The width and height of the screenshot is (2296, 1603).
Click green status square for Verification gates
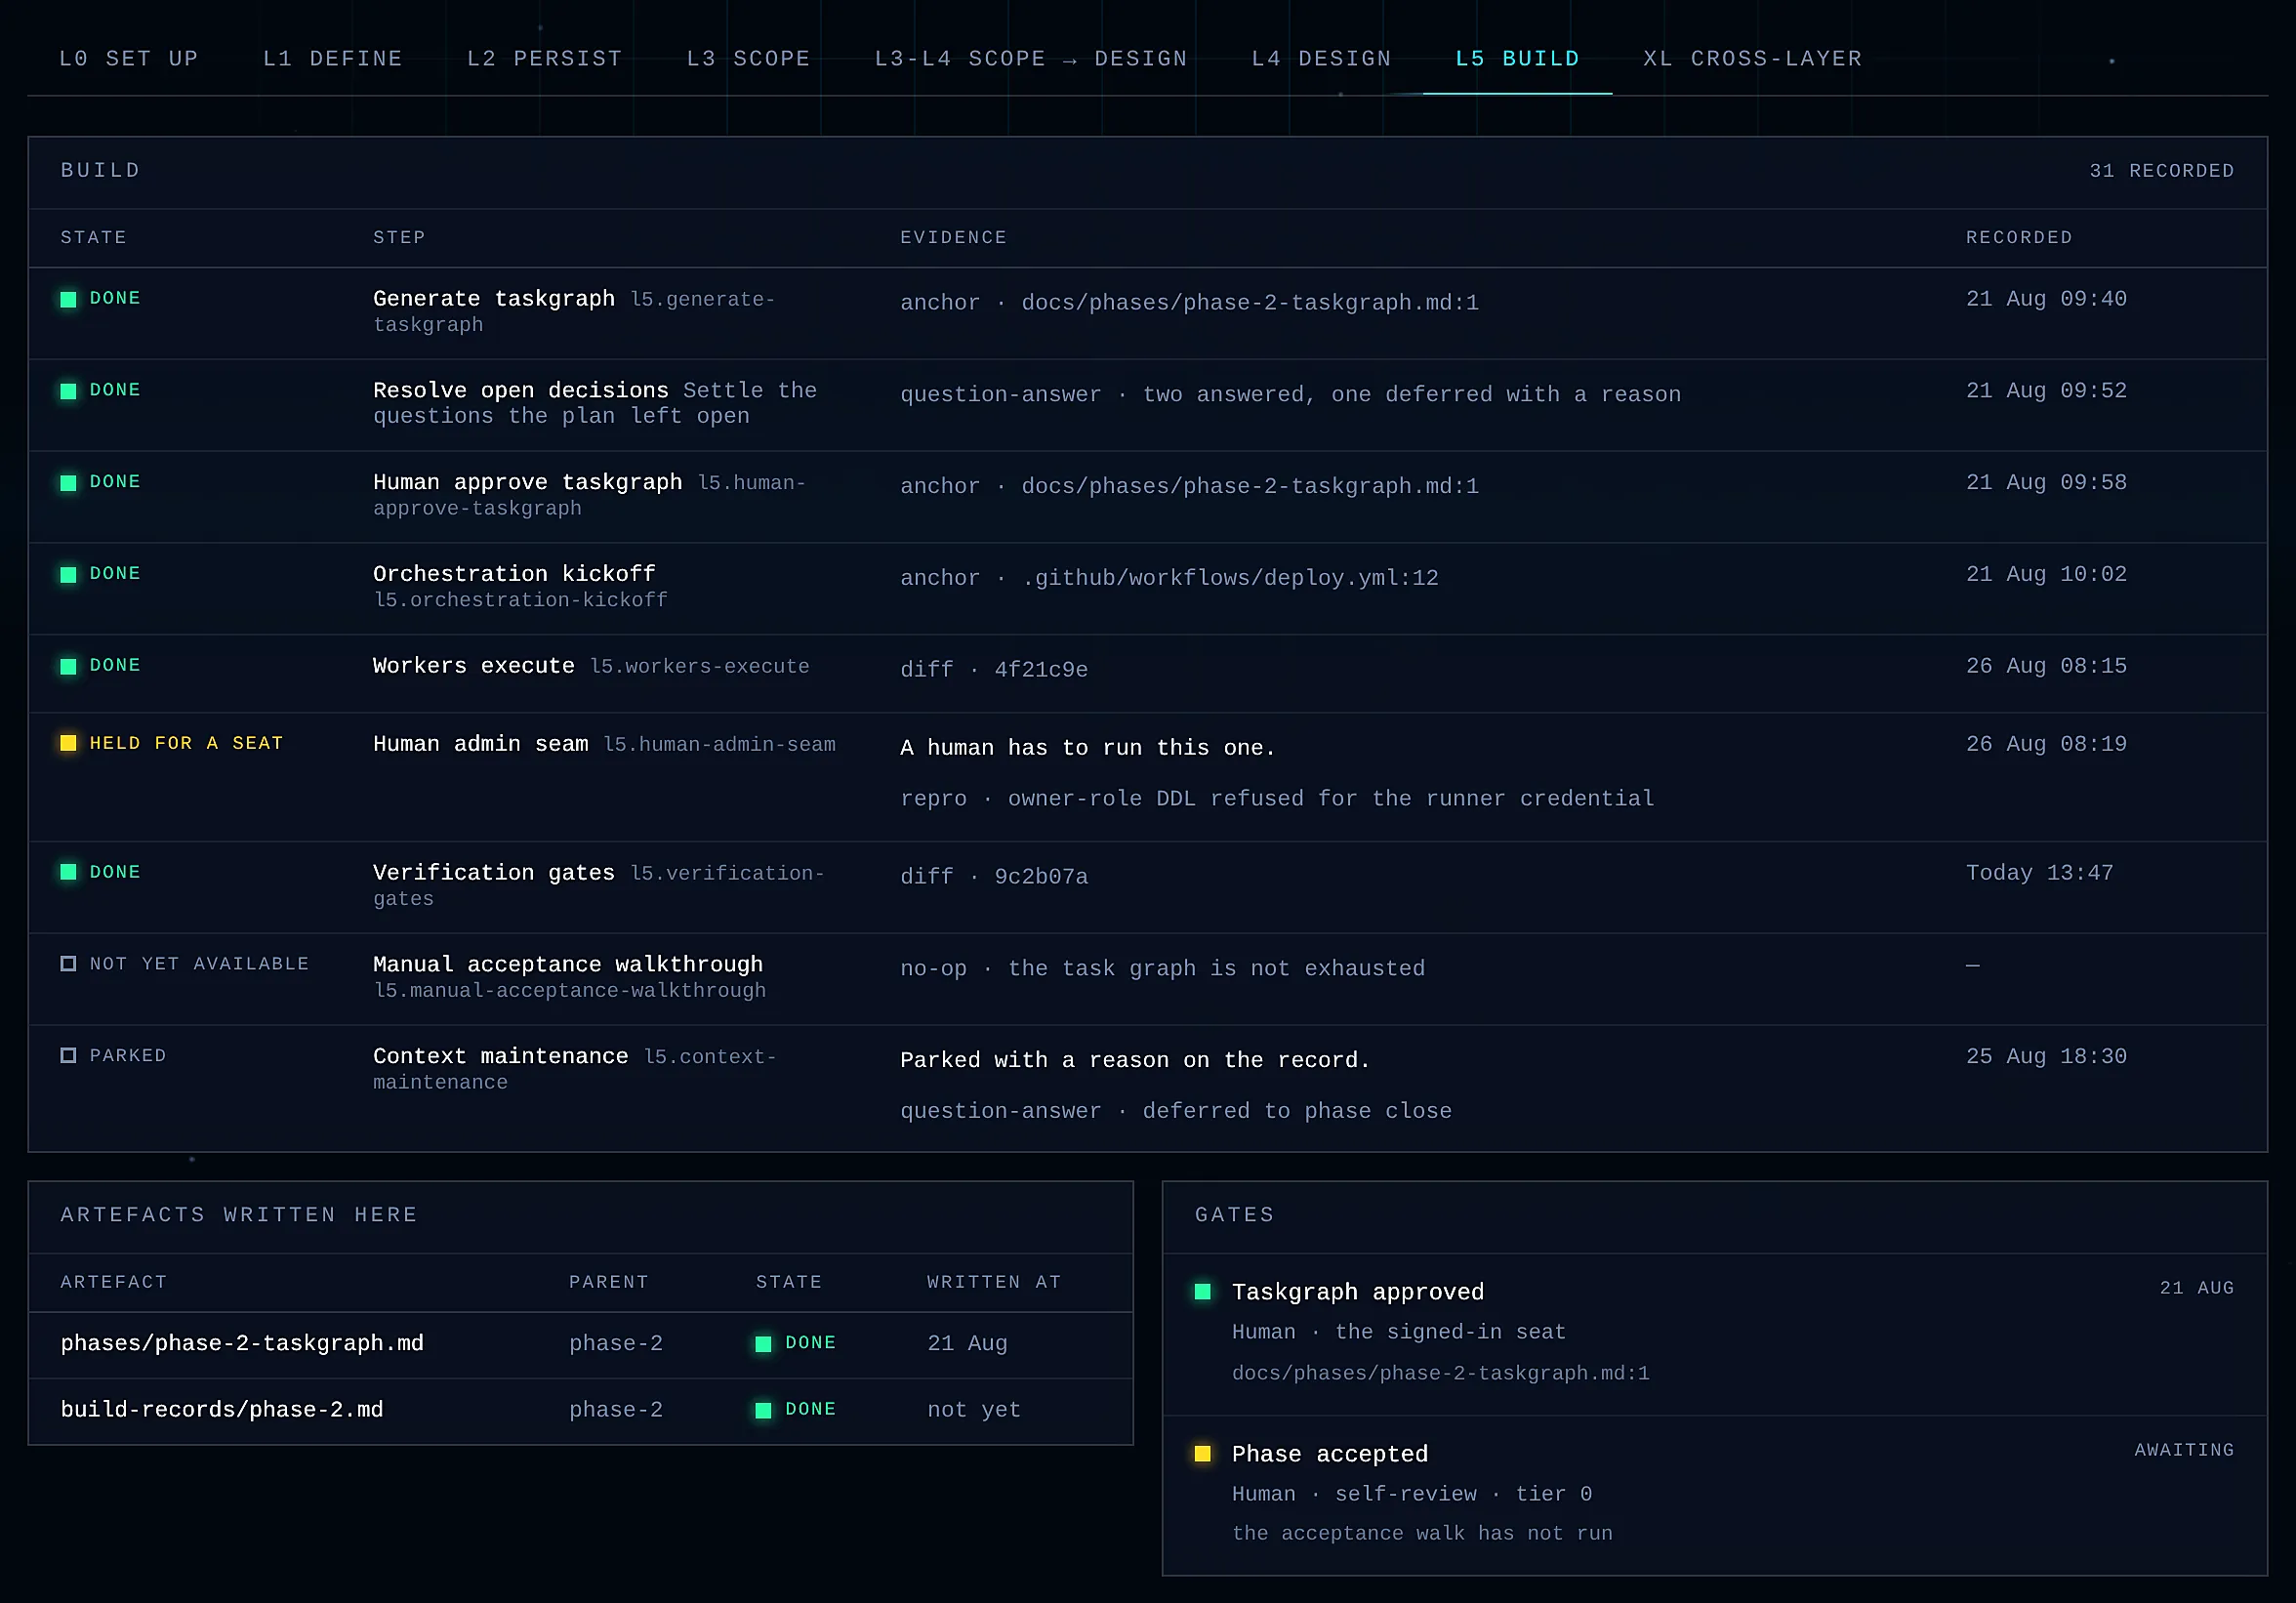click(x=68, y=872)
